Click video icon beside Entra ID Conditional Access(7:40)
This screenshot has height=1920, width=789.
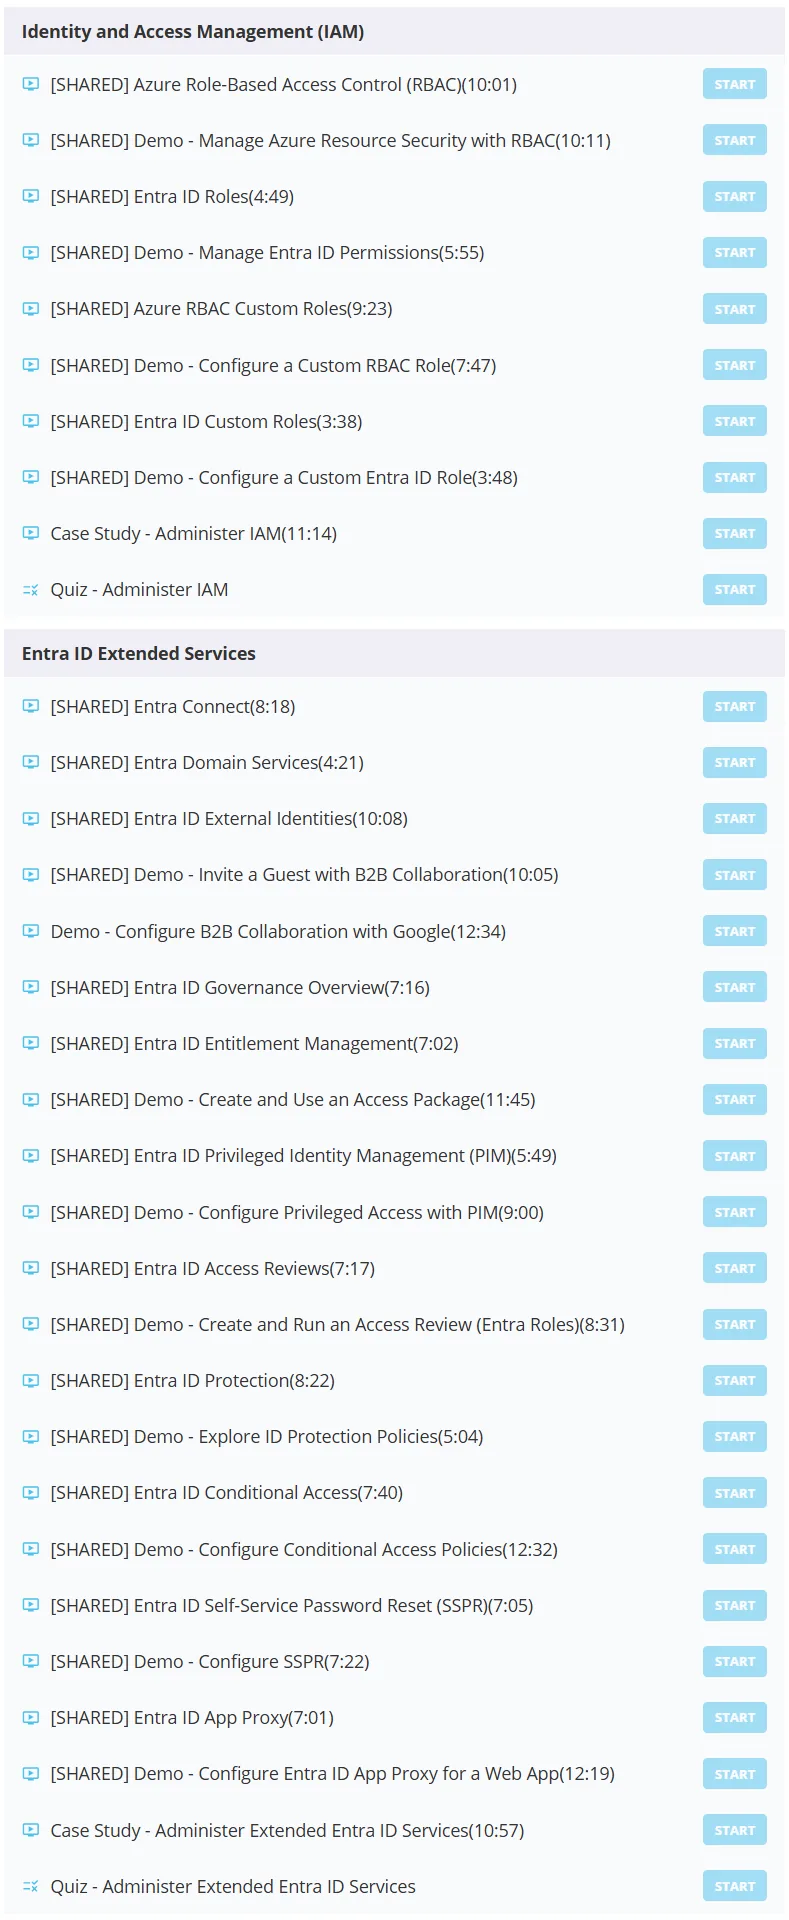(30, 1493)
